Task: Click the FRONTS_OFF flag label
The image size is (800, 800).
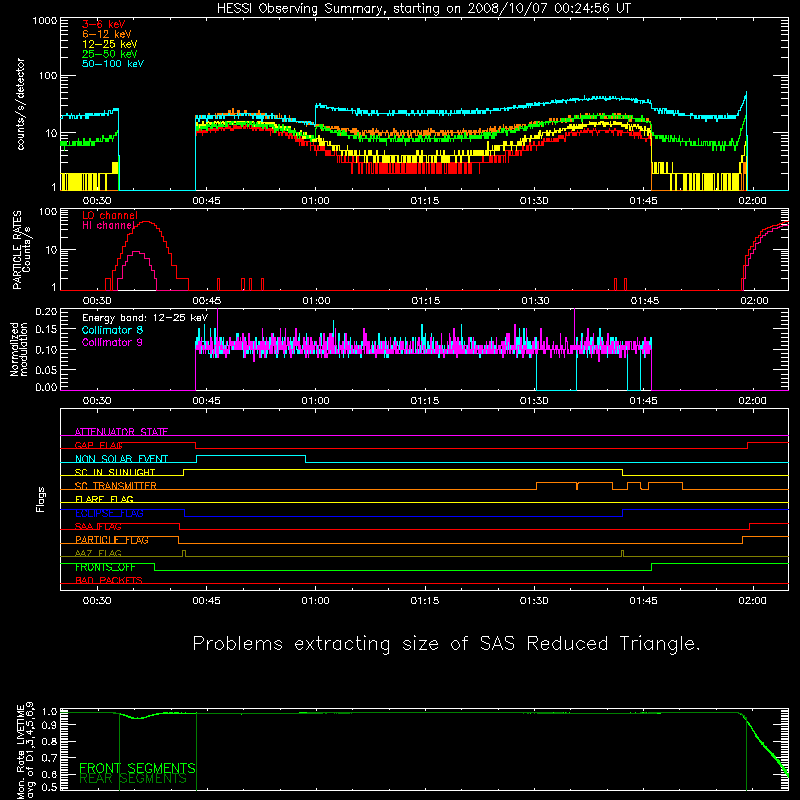Action: 105,567
